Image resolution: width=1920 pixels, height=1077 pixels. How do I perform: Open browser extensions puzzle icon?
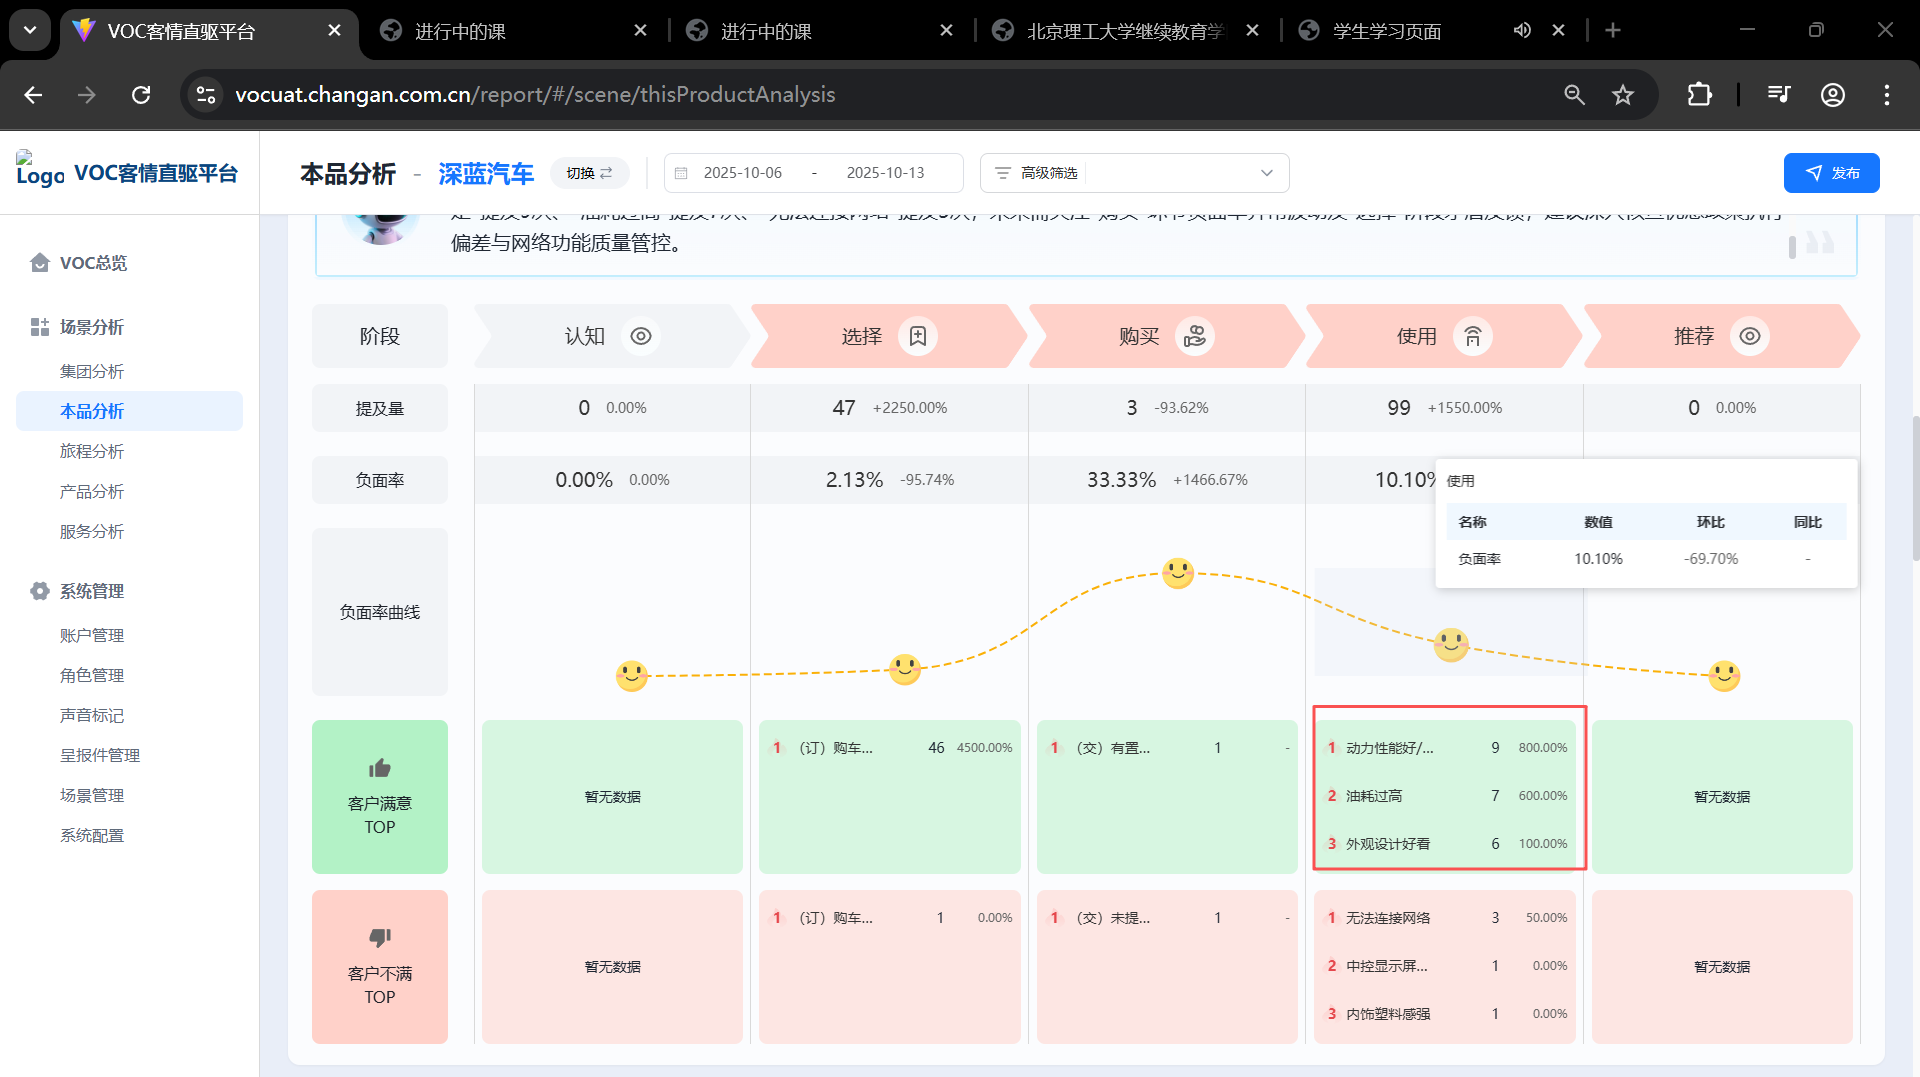[x=1699, y=95]
